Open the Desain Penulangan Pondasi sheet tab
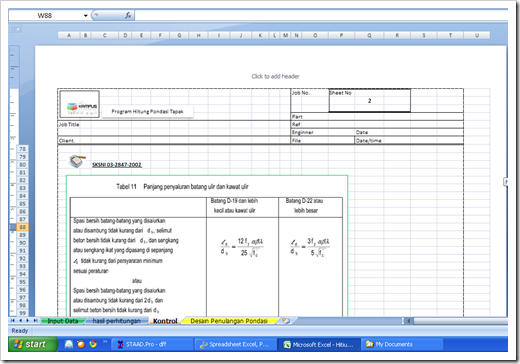Image resolution: width=520 pixels, height=364 pixels. 229,321
